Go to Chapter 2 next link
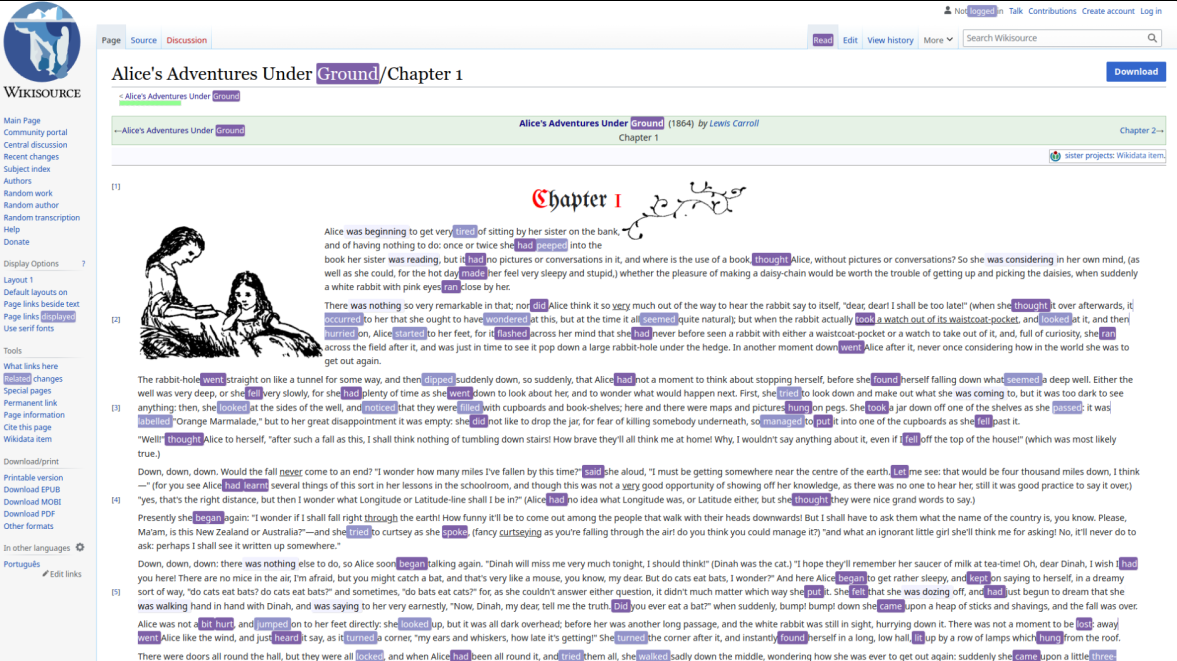This screenshot has width=1177, height=661. click(1141, 131)
